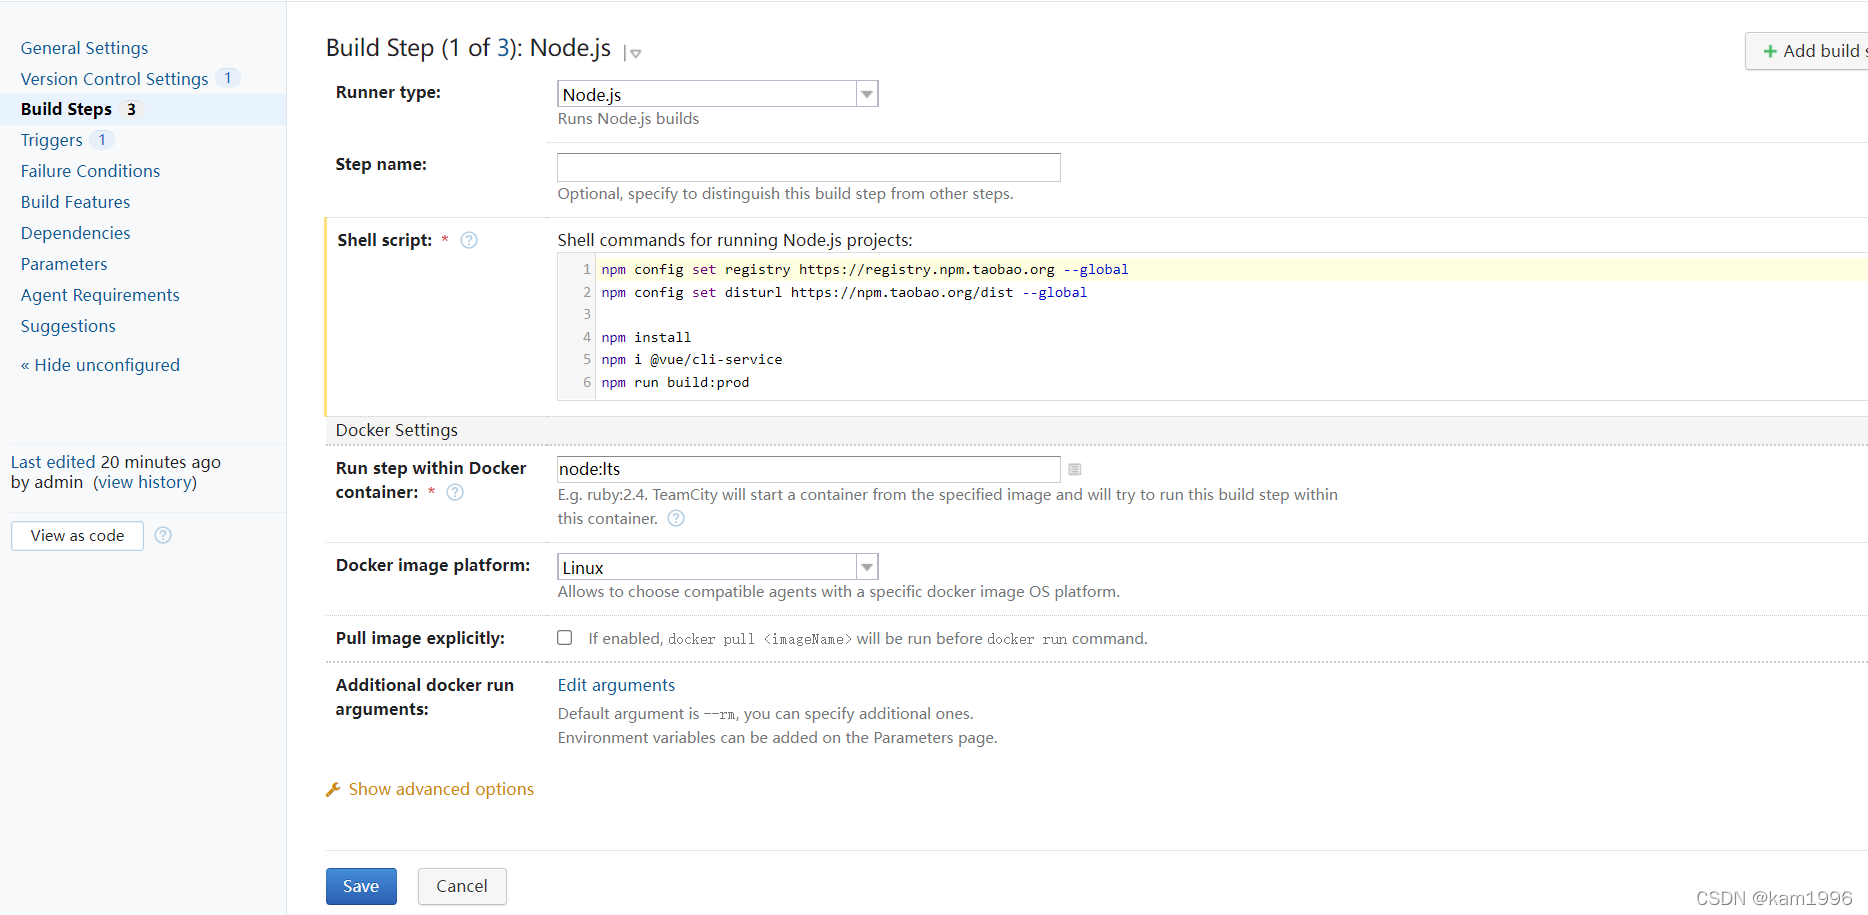The width and height of the screenshot is (1868, 915).
Task: Open Build Features section
Action: (75, 202)
